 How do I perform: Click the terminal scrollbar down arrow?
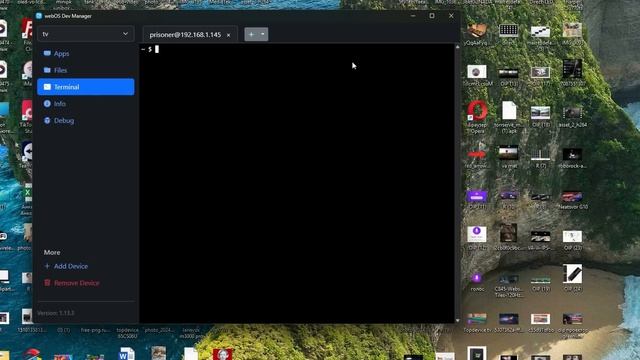click(457, 320)
